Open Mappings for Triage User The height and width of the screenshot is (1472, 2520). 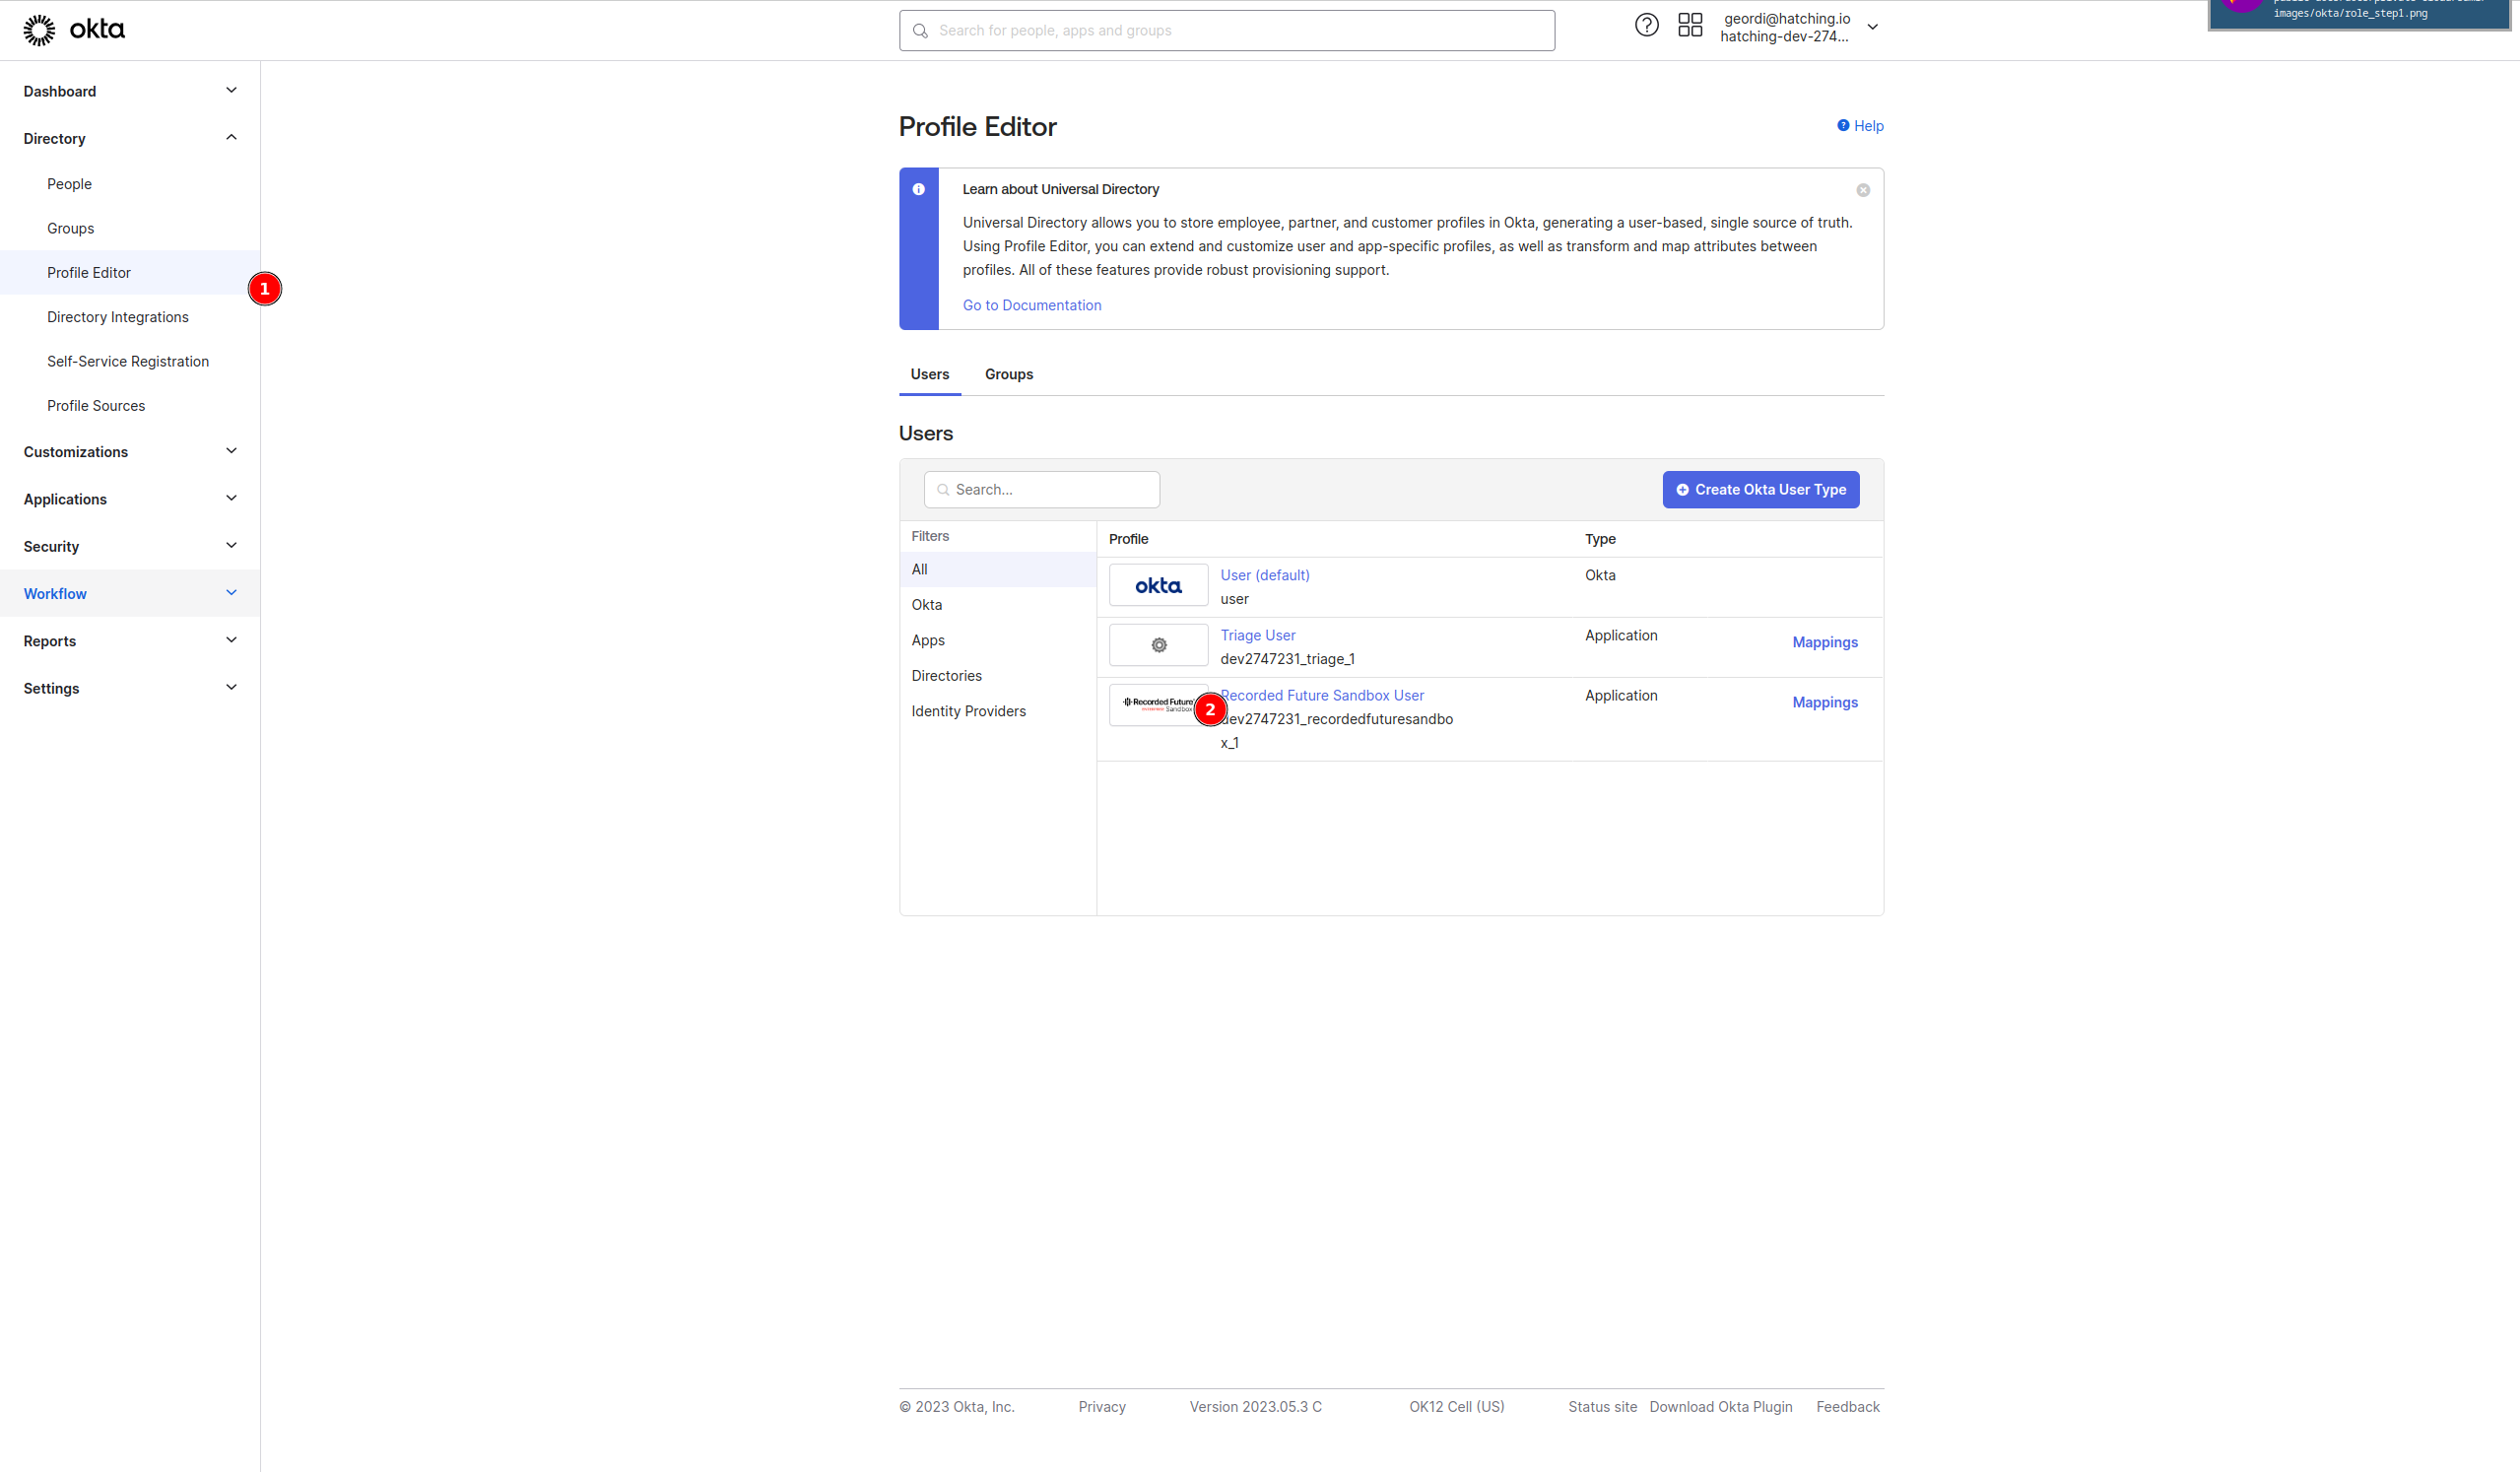pos(1824,643)
